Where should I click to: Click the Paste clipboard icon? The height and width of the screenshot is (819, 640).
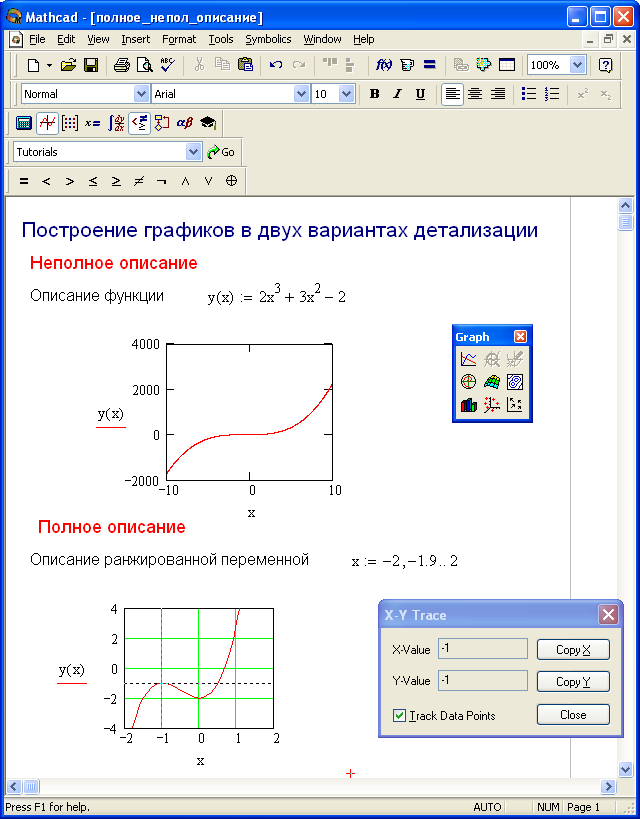[x=245, y=65]
